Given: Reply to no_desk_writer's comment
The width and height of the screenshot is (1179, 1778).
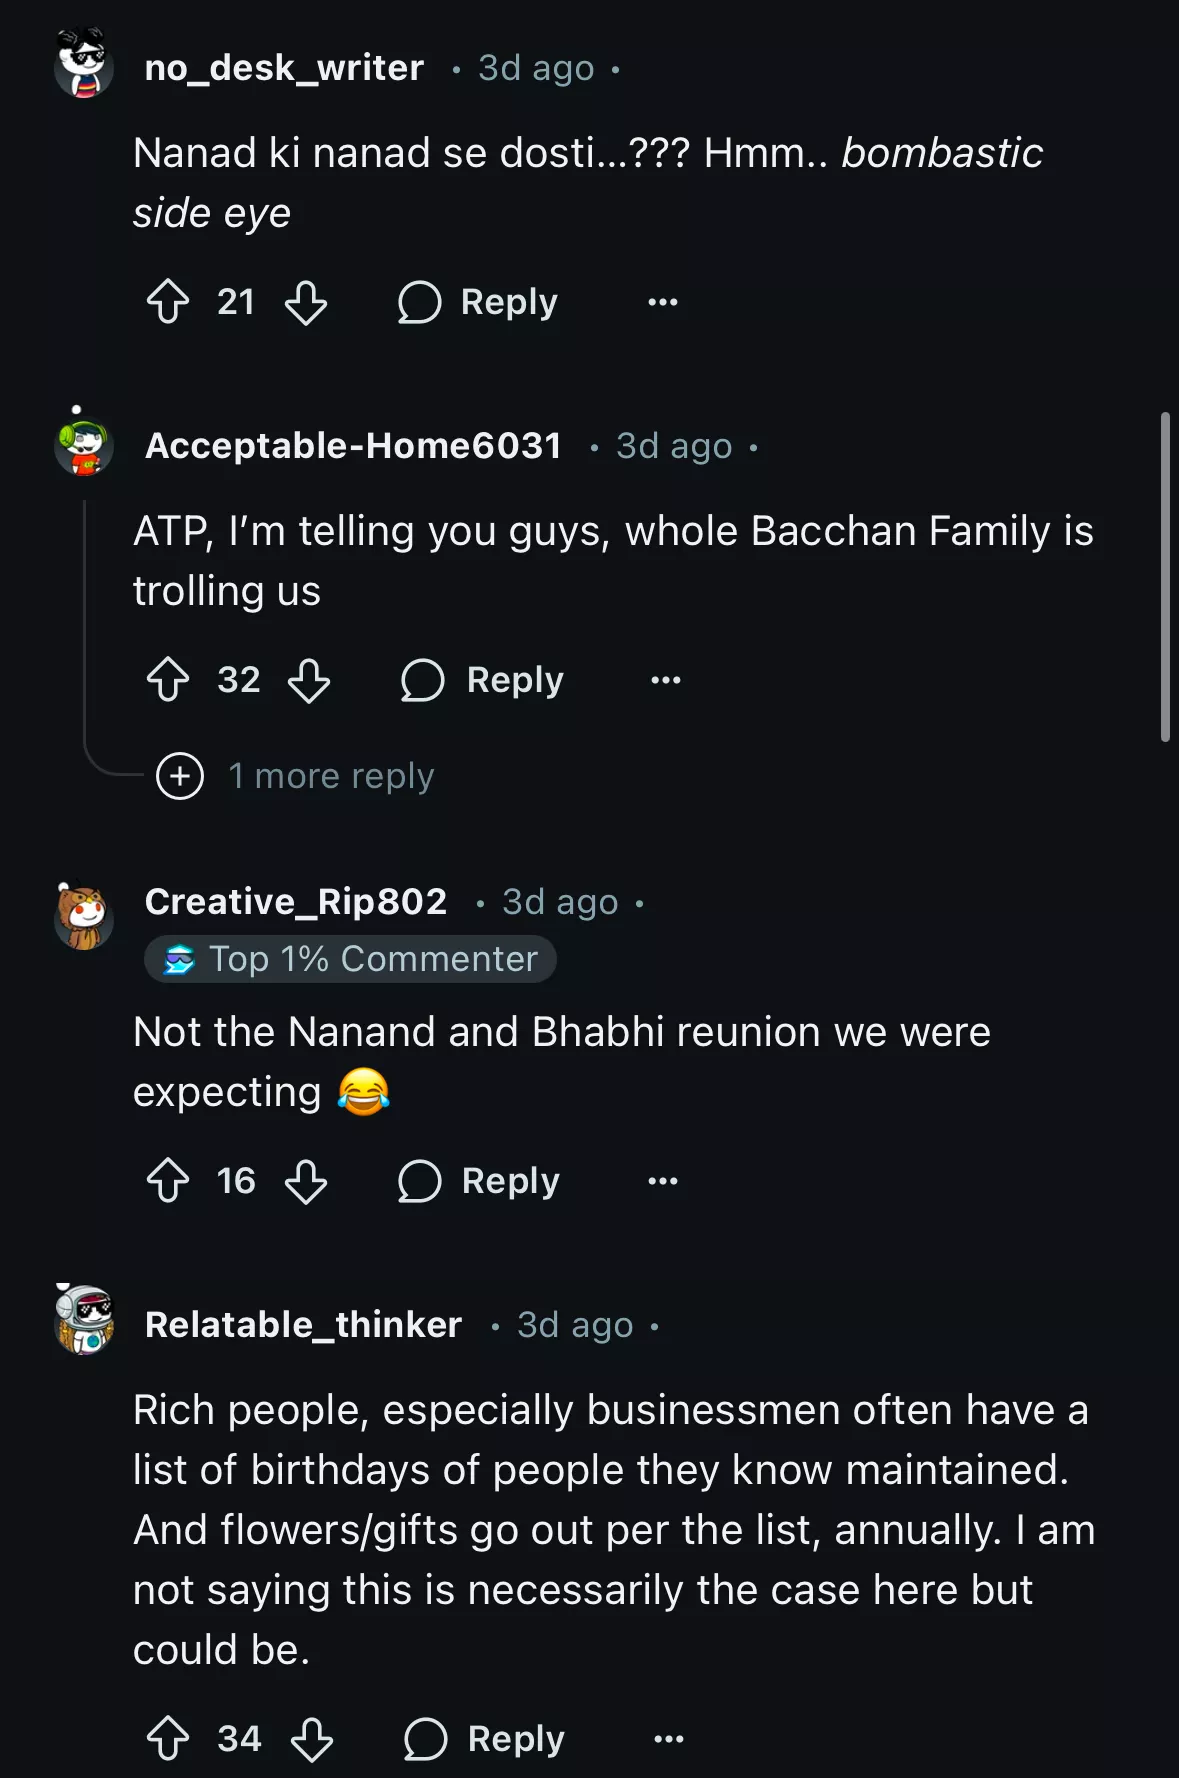Looking at the screenshot, I should point(479,302).
